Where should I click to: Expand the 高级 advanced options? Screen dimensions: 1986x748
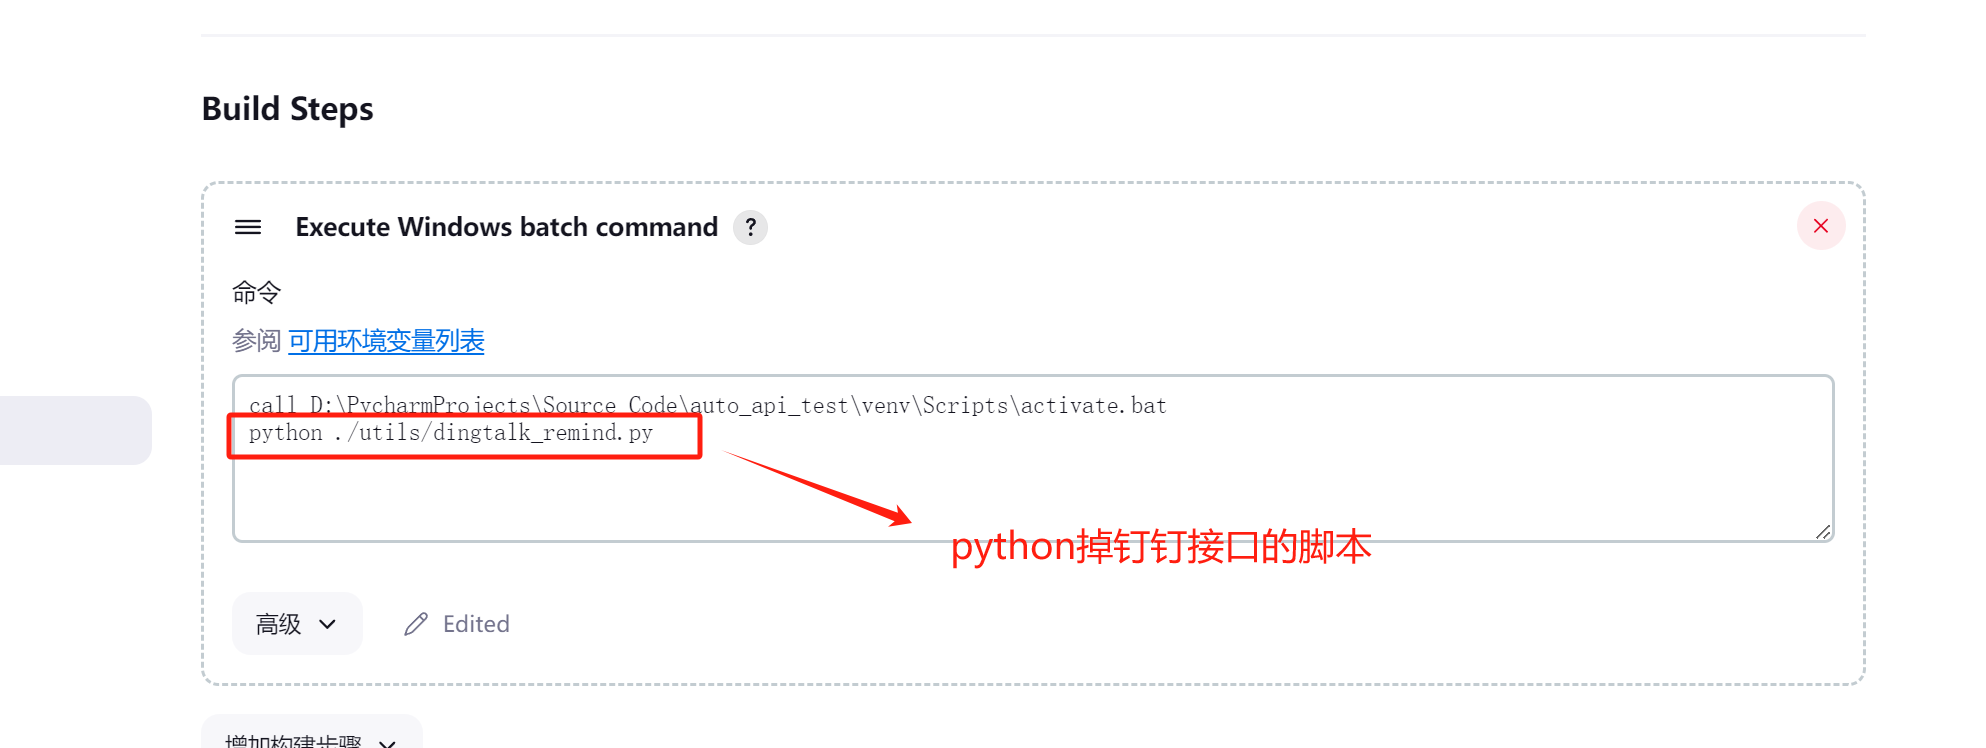280,624
